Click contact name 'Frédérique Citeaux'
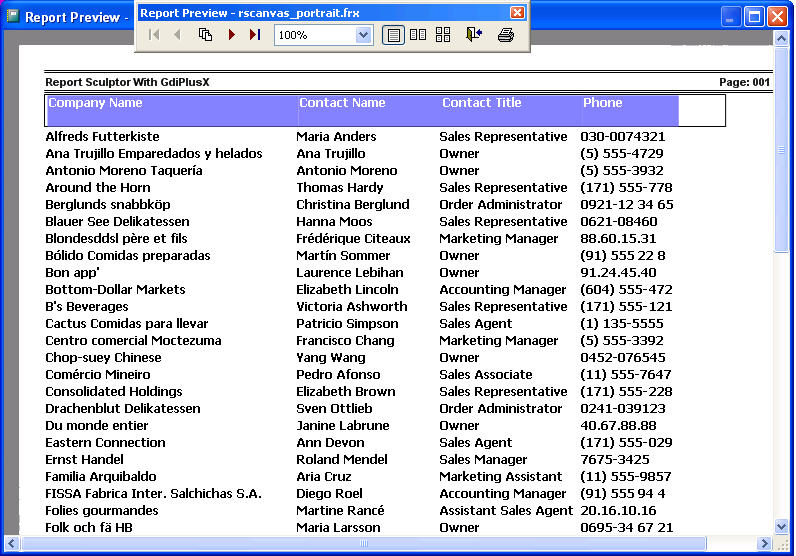This screenshot has height=556, width=796. [353, 239]
